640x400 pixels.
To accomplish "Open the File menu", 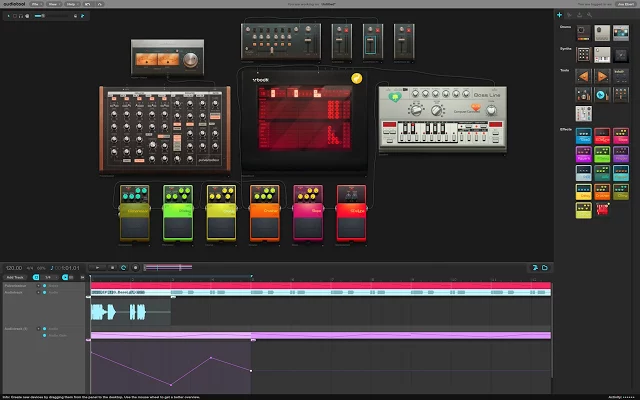I will (36, 4).
